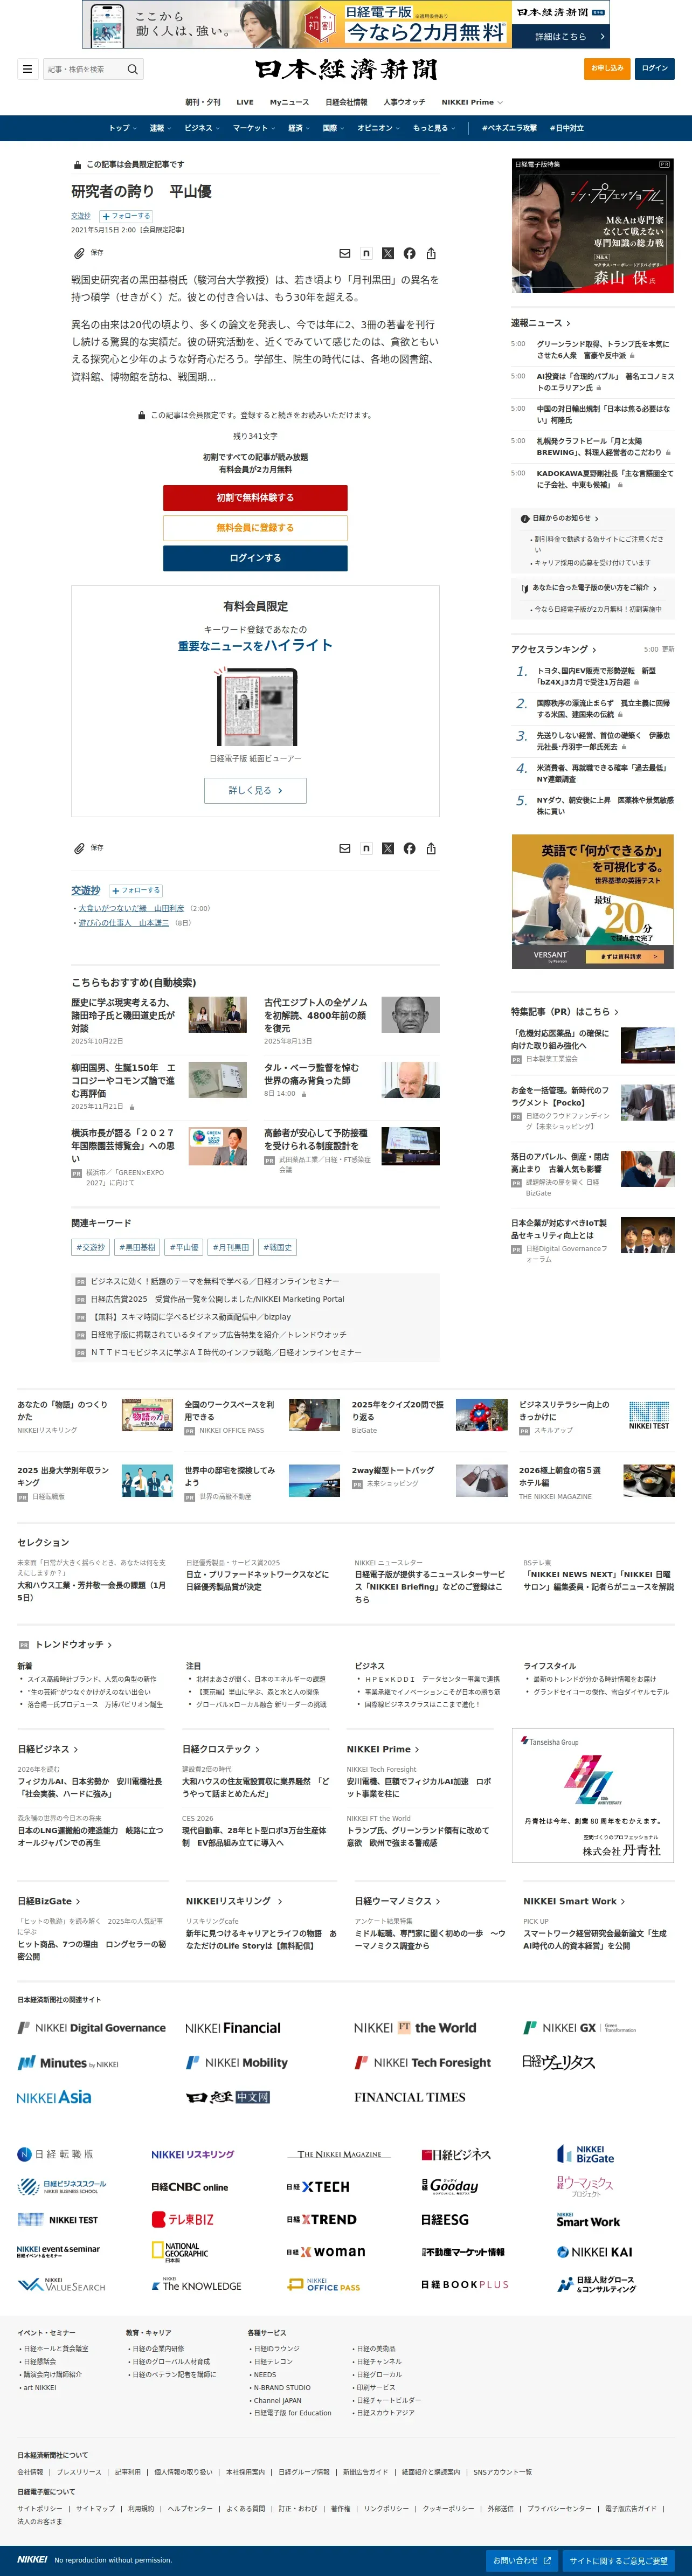The height and width of the screenshot is (2576, 692).
Task: Expand the NIKKEI Prime dropdown
Action: pos(472,102)
